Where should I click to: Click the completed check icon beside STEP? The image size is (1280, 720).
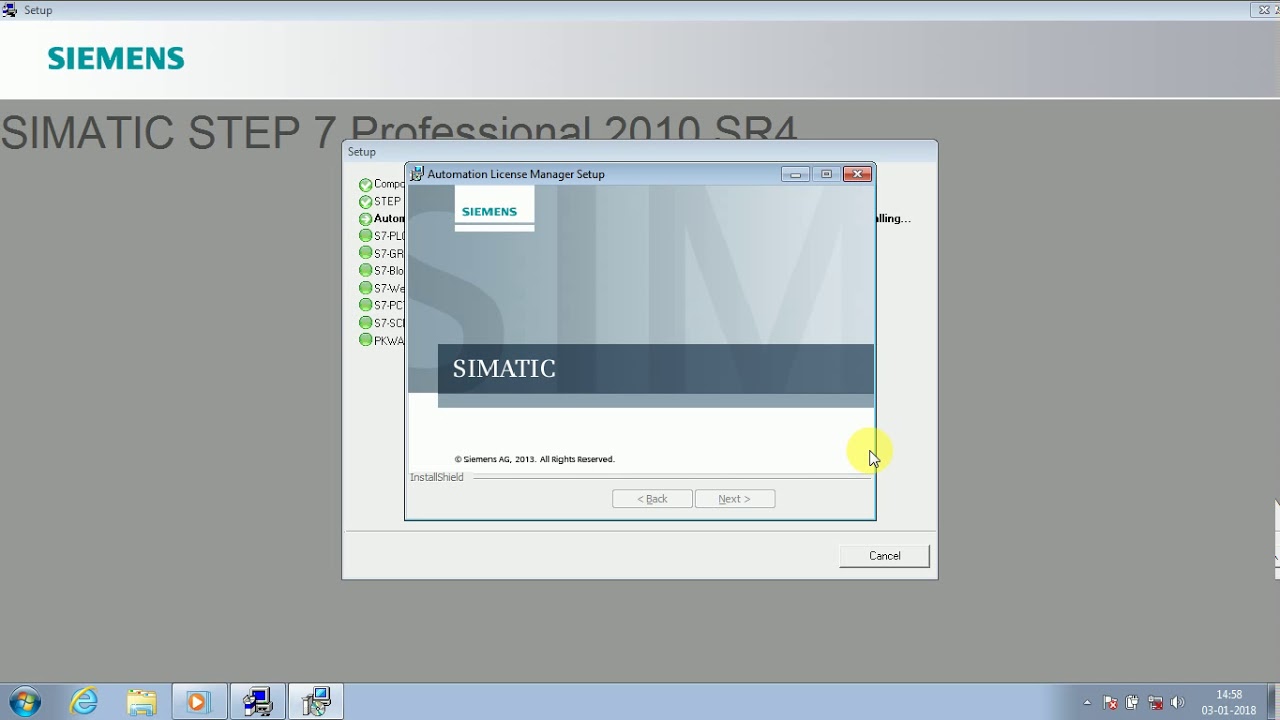366,202
